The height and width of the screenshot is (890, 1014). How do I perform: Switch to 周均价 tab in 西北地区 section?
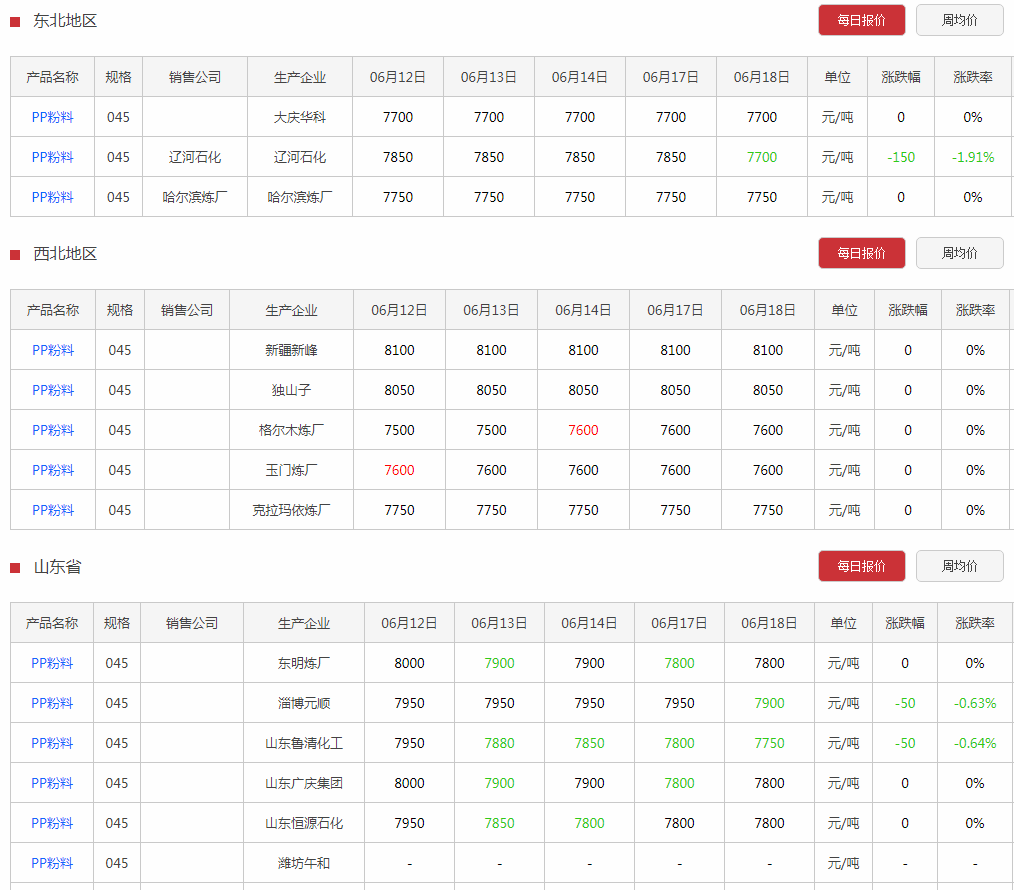click(x=960, y=253)
